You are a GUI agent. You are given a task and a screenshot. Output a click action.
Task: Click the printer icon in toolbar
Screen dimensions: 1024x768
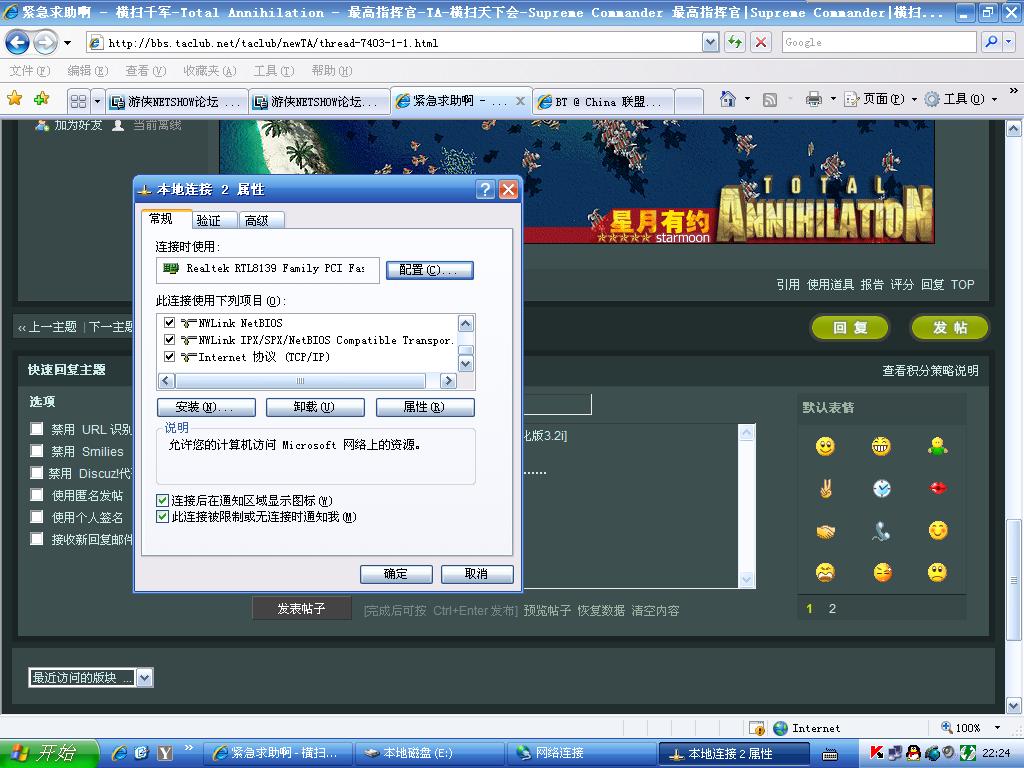(814, 99)
